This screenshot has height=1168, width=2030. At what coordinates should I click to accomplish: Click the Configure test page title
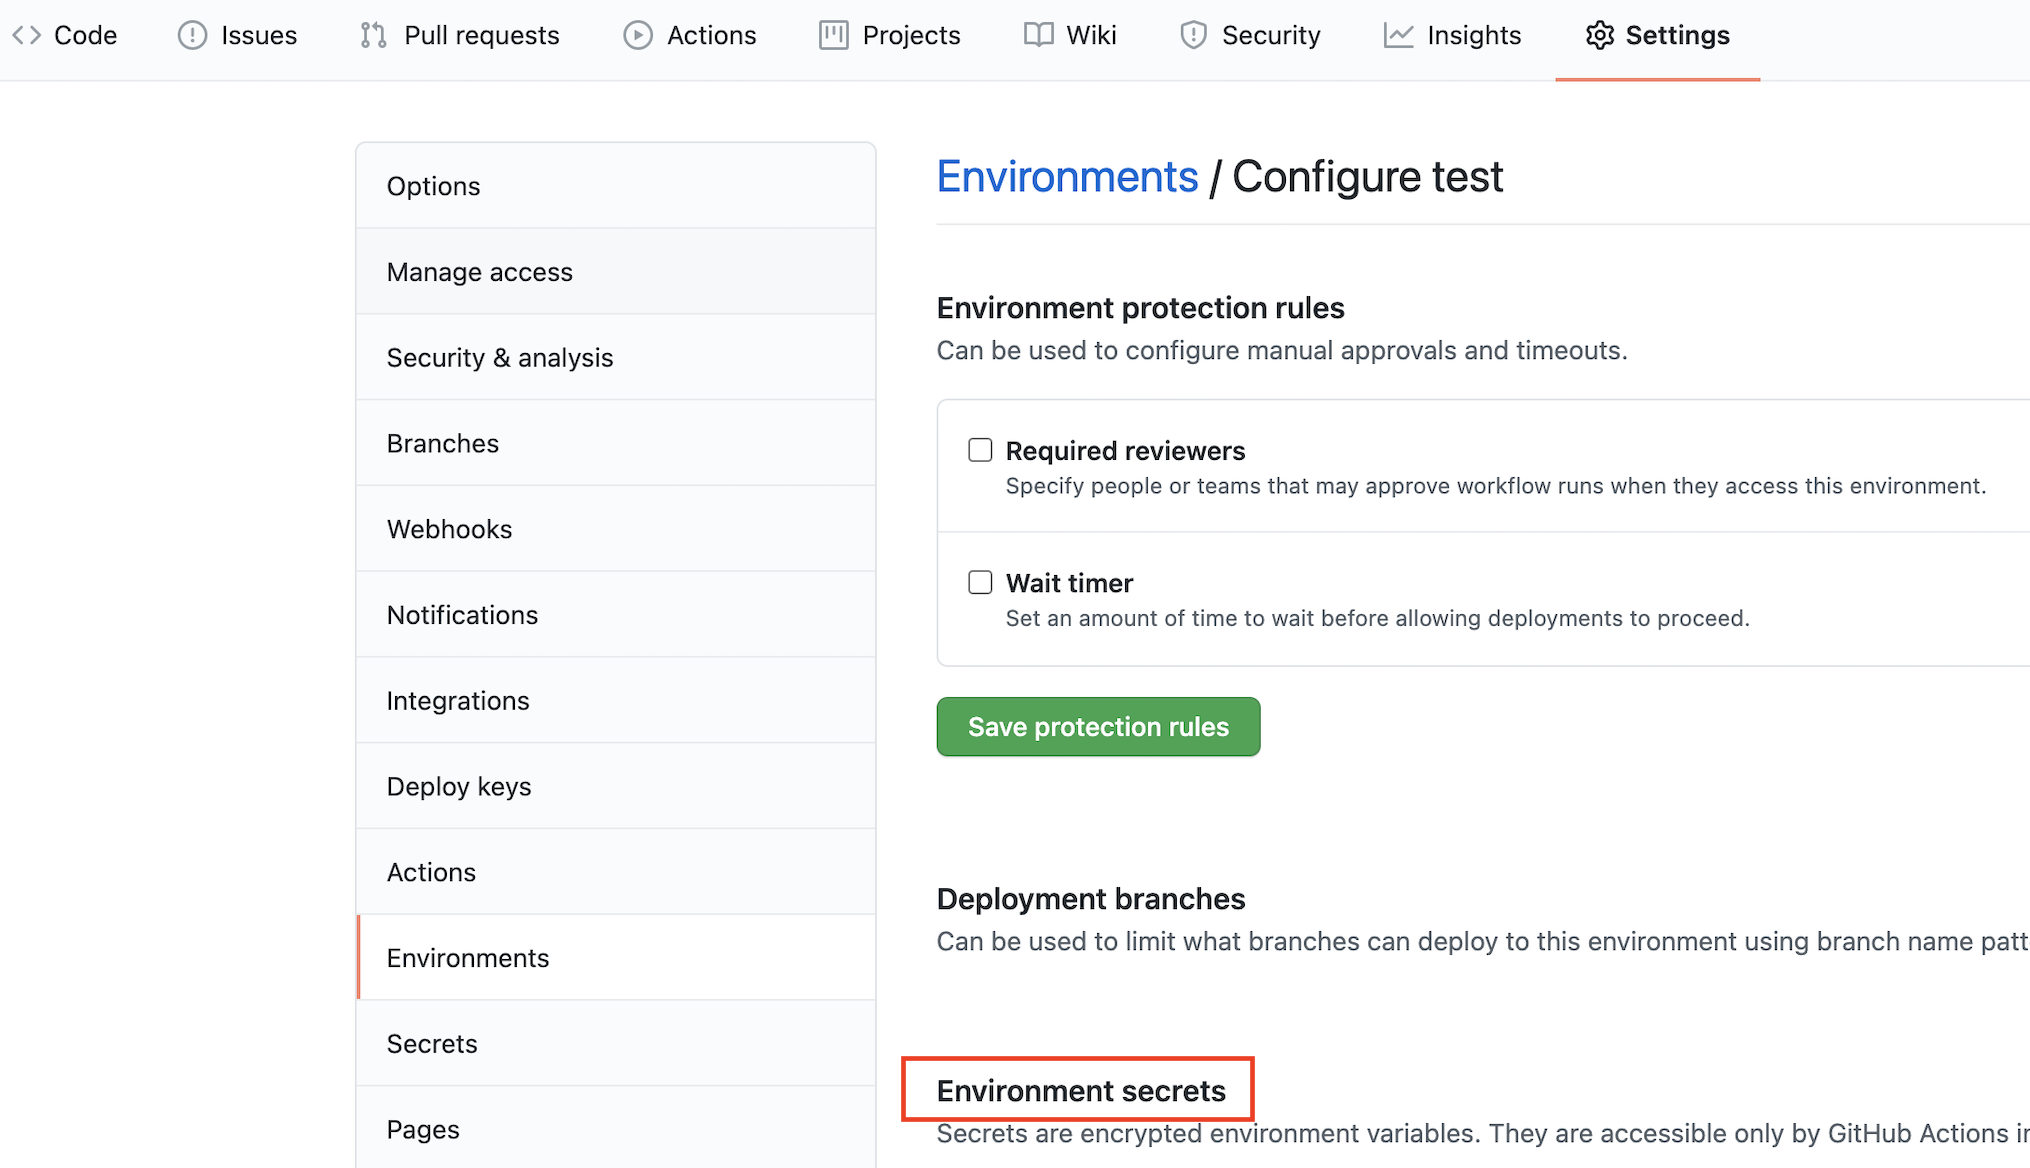(x=1367, y=177)
